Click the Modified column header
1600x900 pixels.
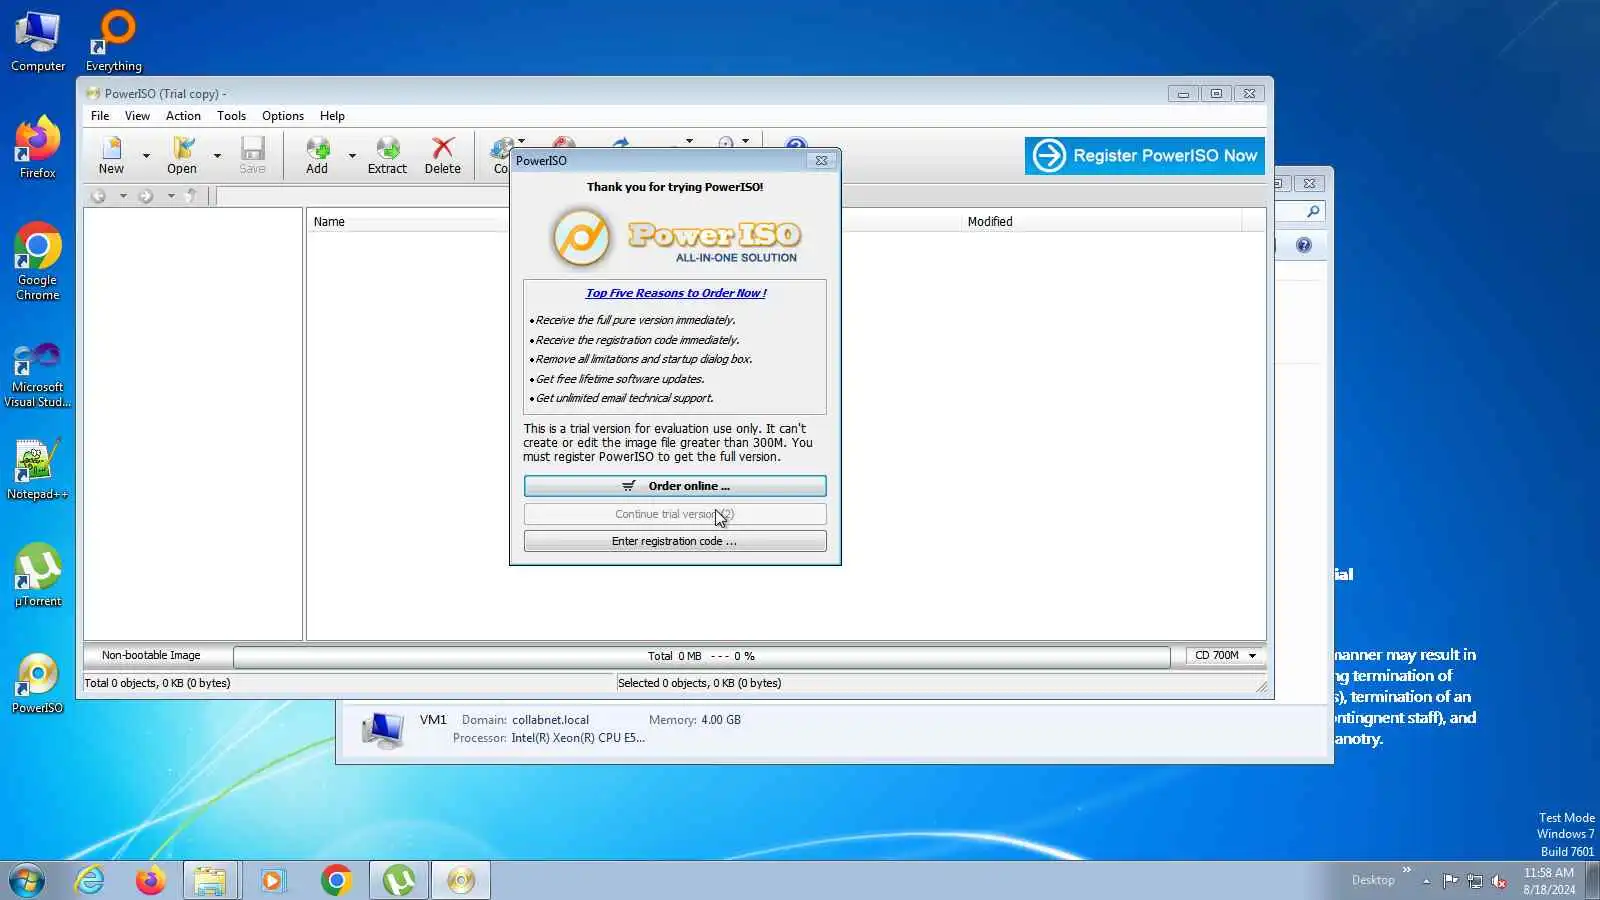click(990, 222)
